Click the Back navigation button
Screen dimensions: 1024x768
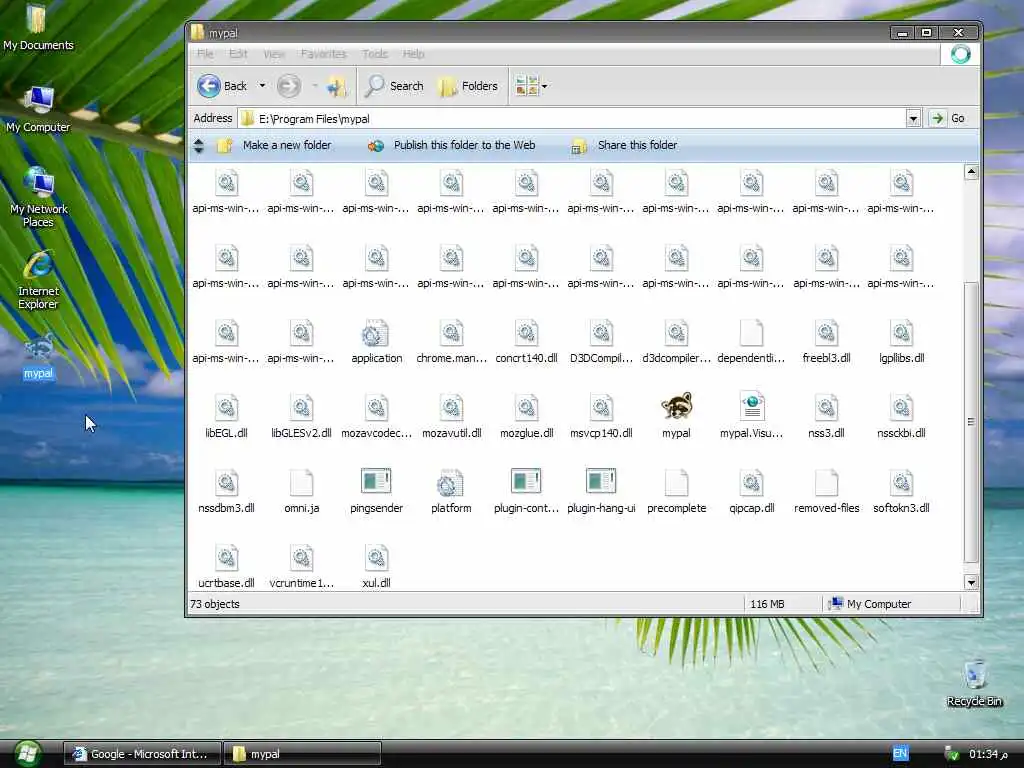(x=222, y=86)
